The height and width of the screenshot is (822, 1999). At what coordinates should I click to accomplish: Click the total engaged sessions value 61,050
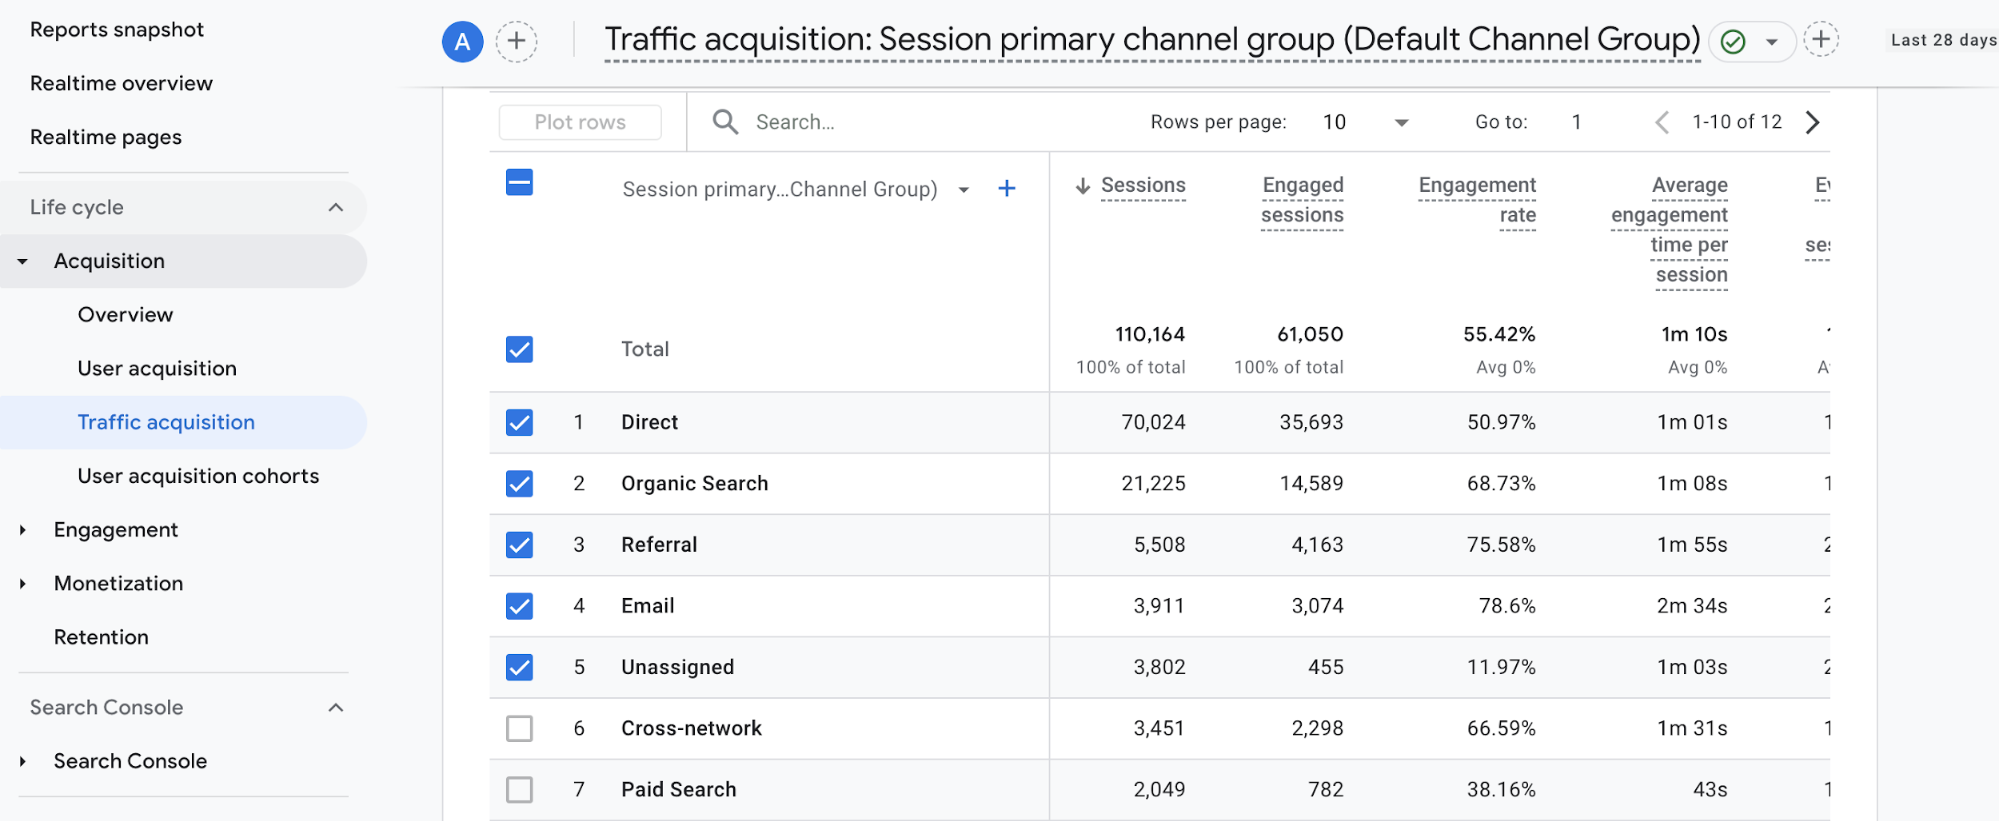tap(1310, 334)
